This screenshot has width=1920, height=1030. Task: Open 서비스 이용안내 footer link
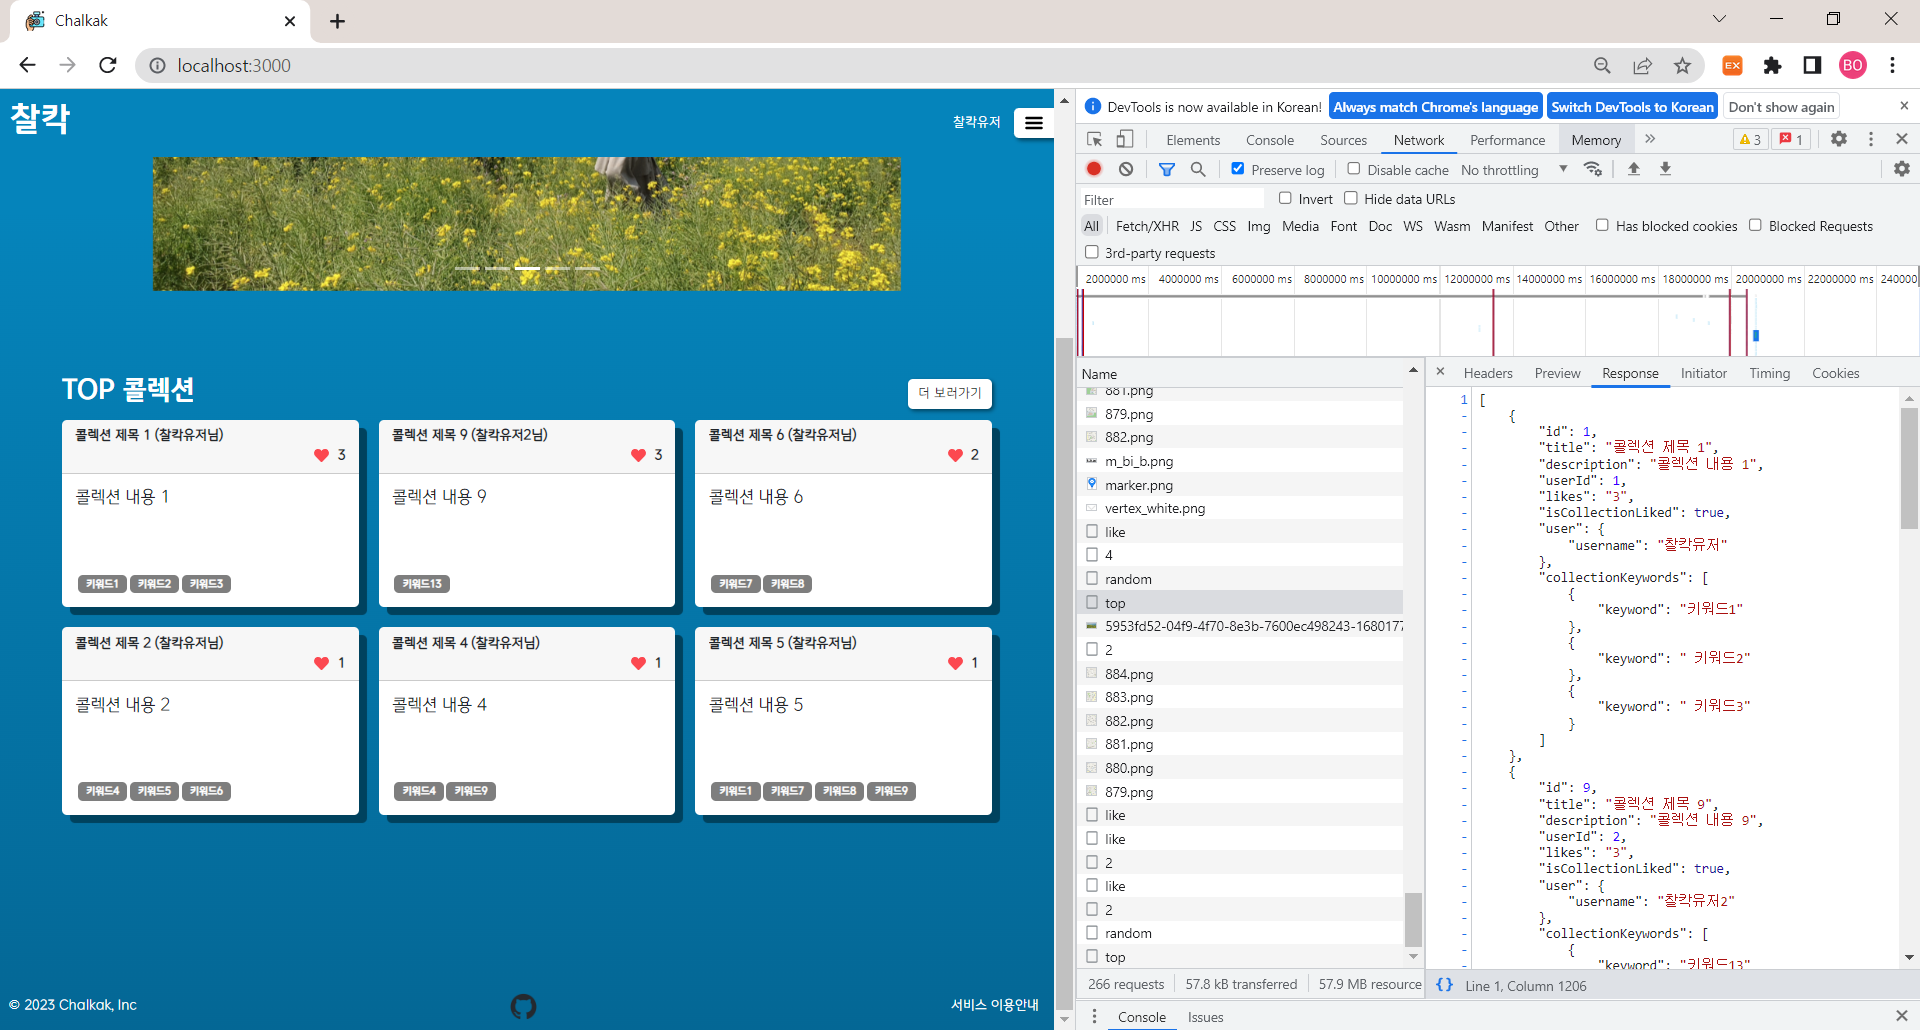point(994,1005)
